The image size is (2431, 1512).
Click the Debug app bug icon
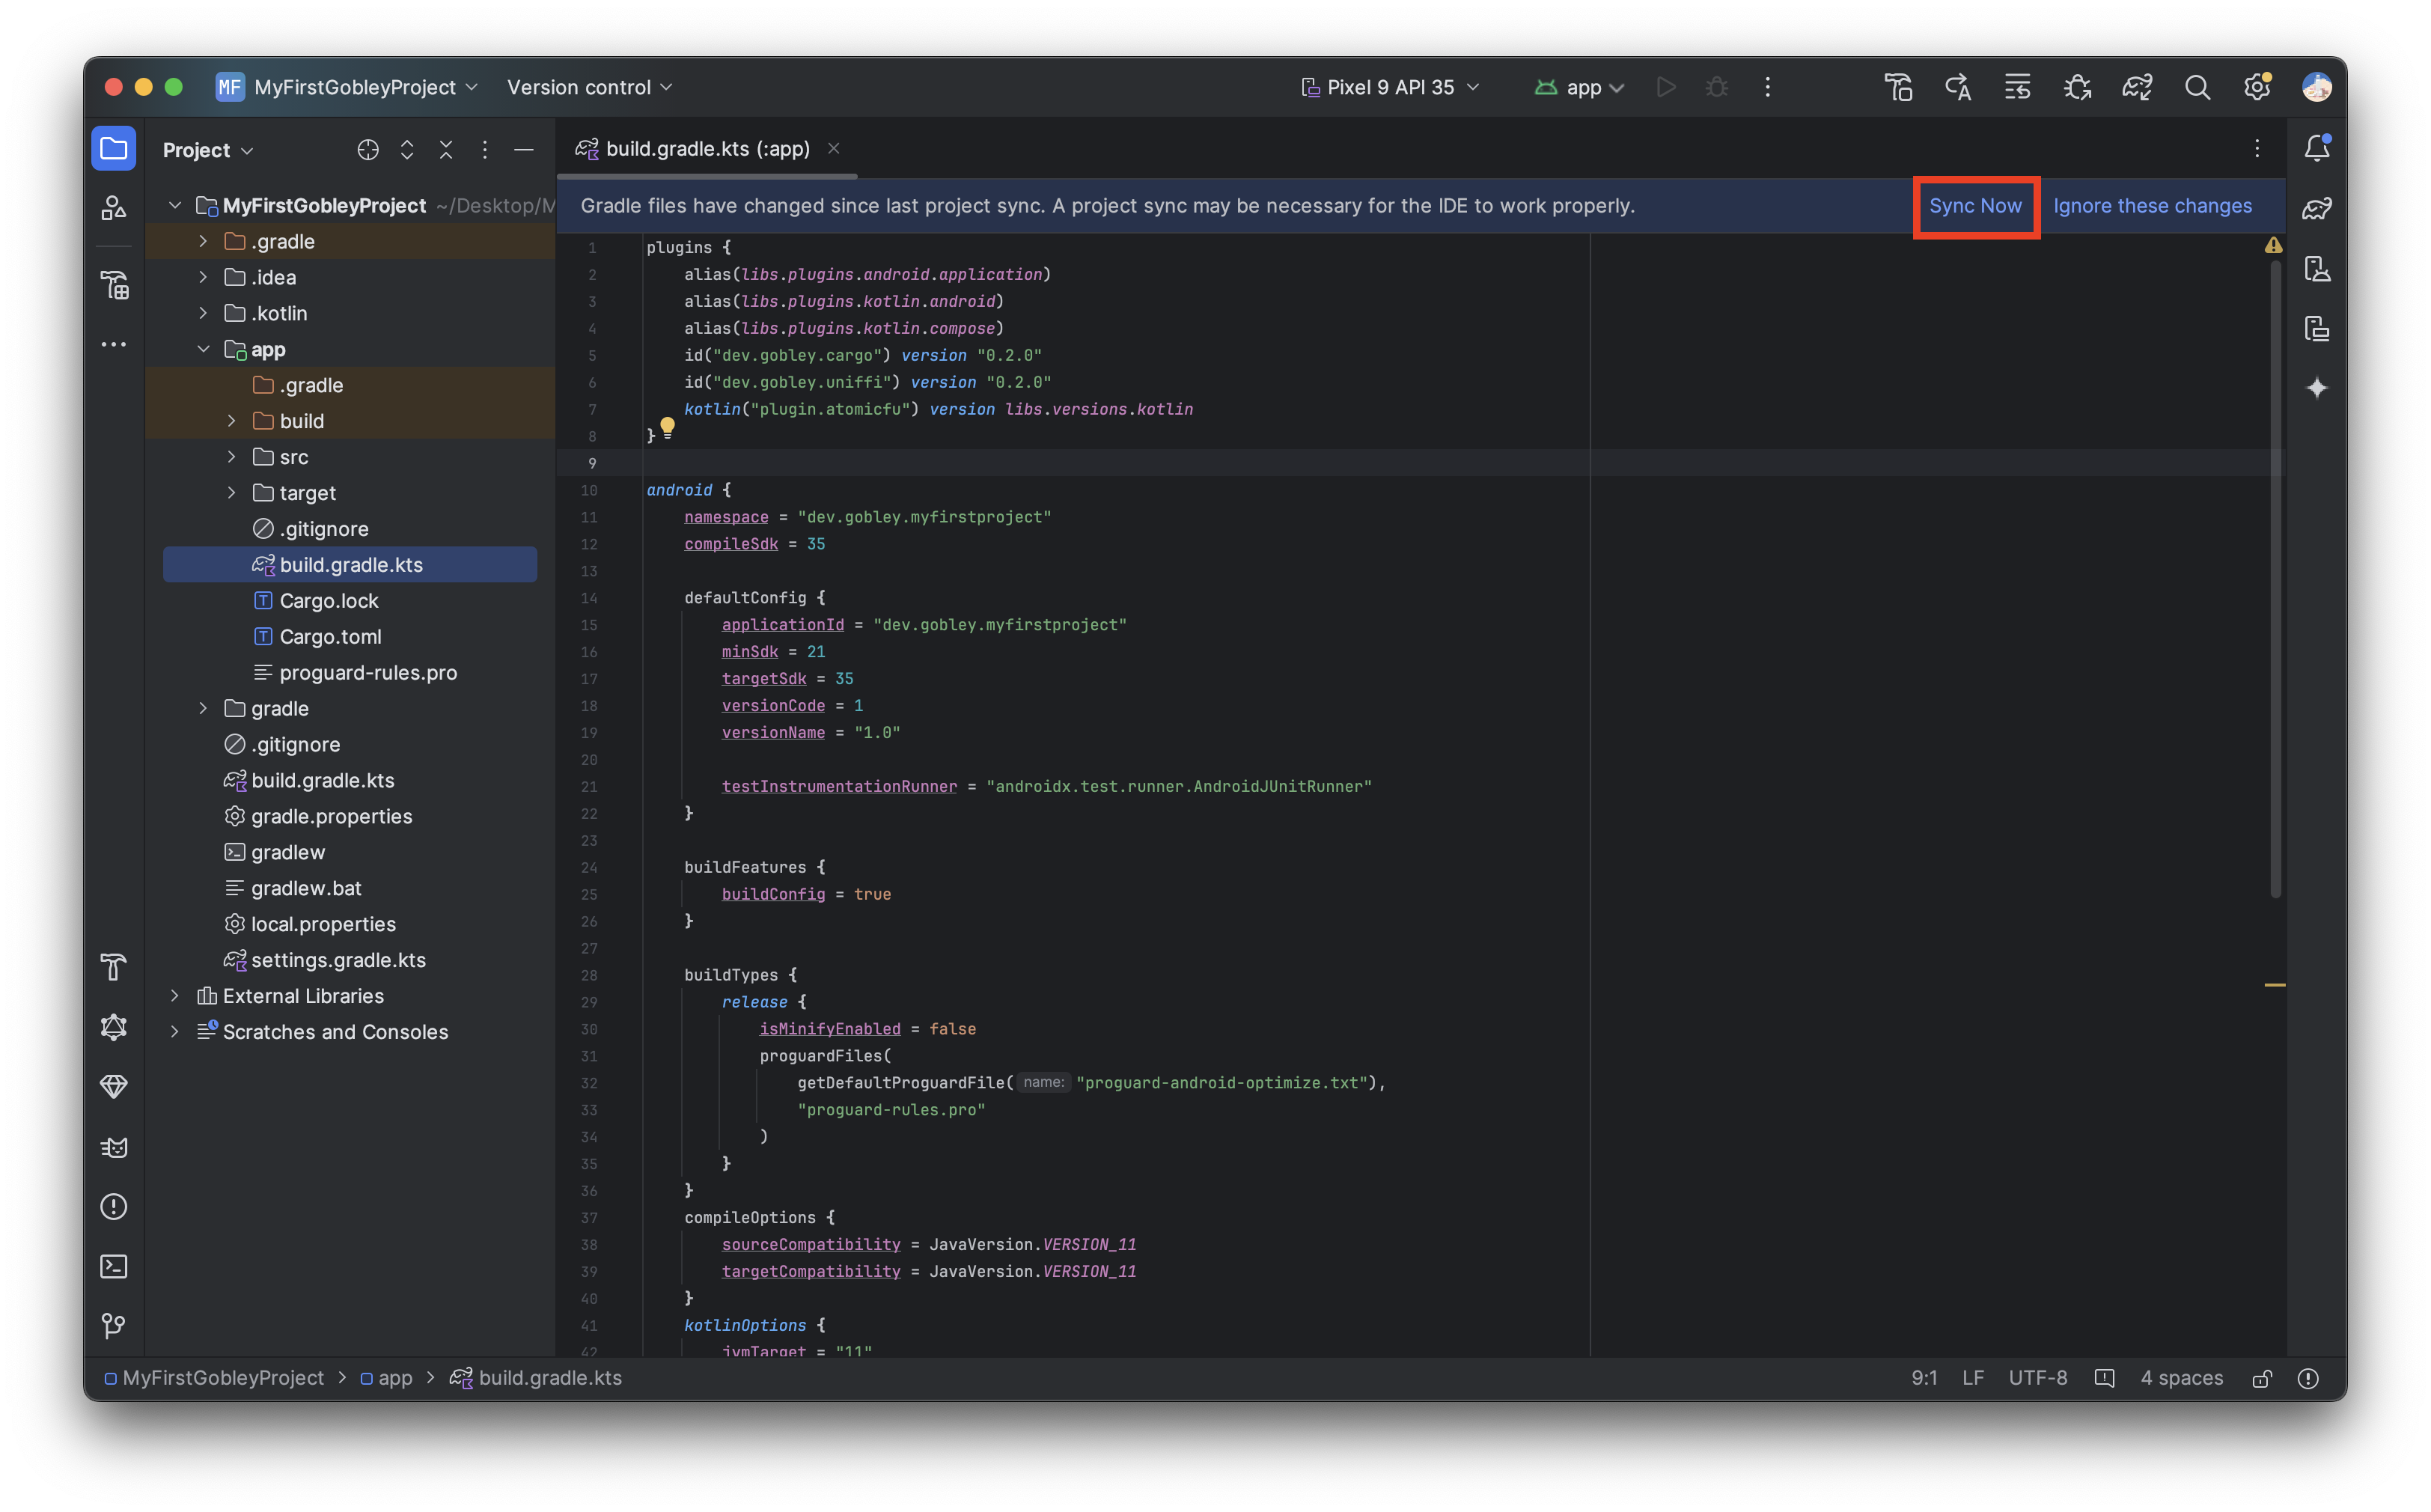coord(1717,88)
